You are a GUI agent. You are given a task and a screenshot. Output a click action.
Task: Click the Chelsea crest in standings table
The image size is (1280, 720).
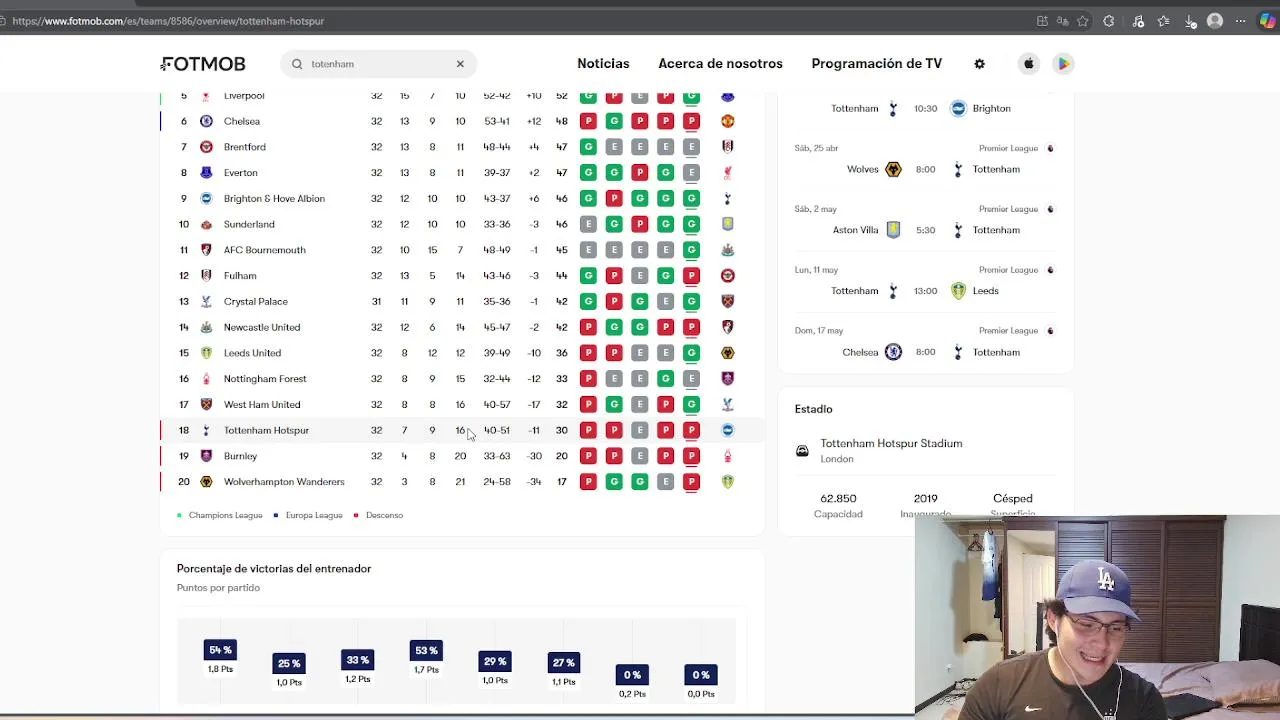(206, 121)
